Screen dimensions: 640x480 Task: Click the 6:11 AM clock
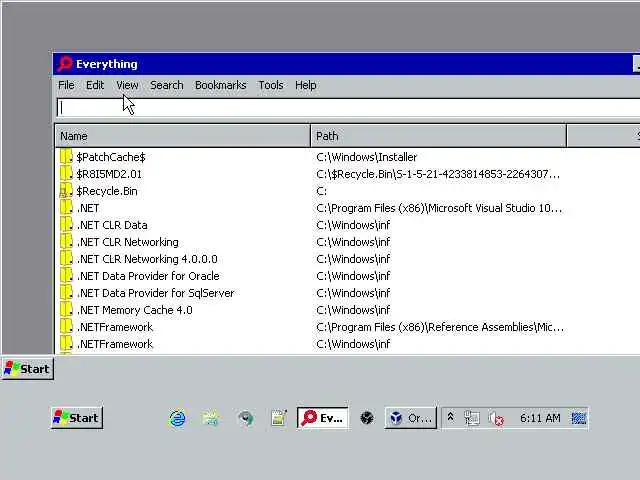click(x=540, y=418)
